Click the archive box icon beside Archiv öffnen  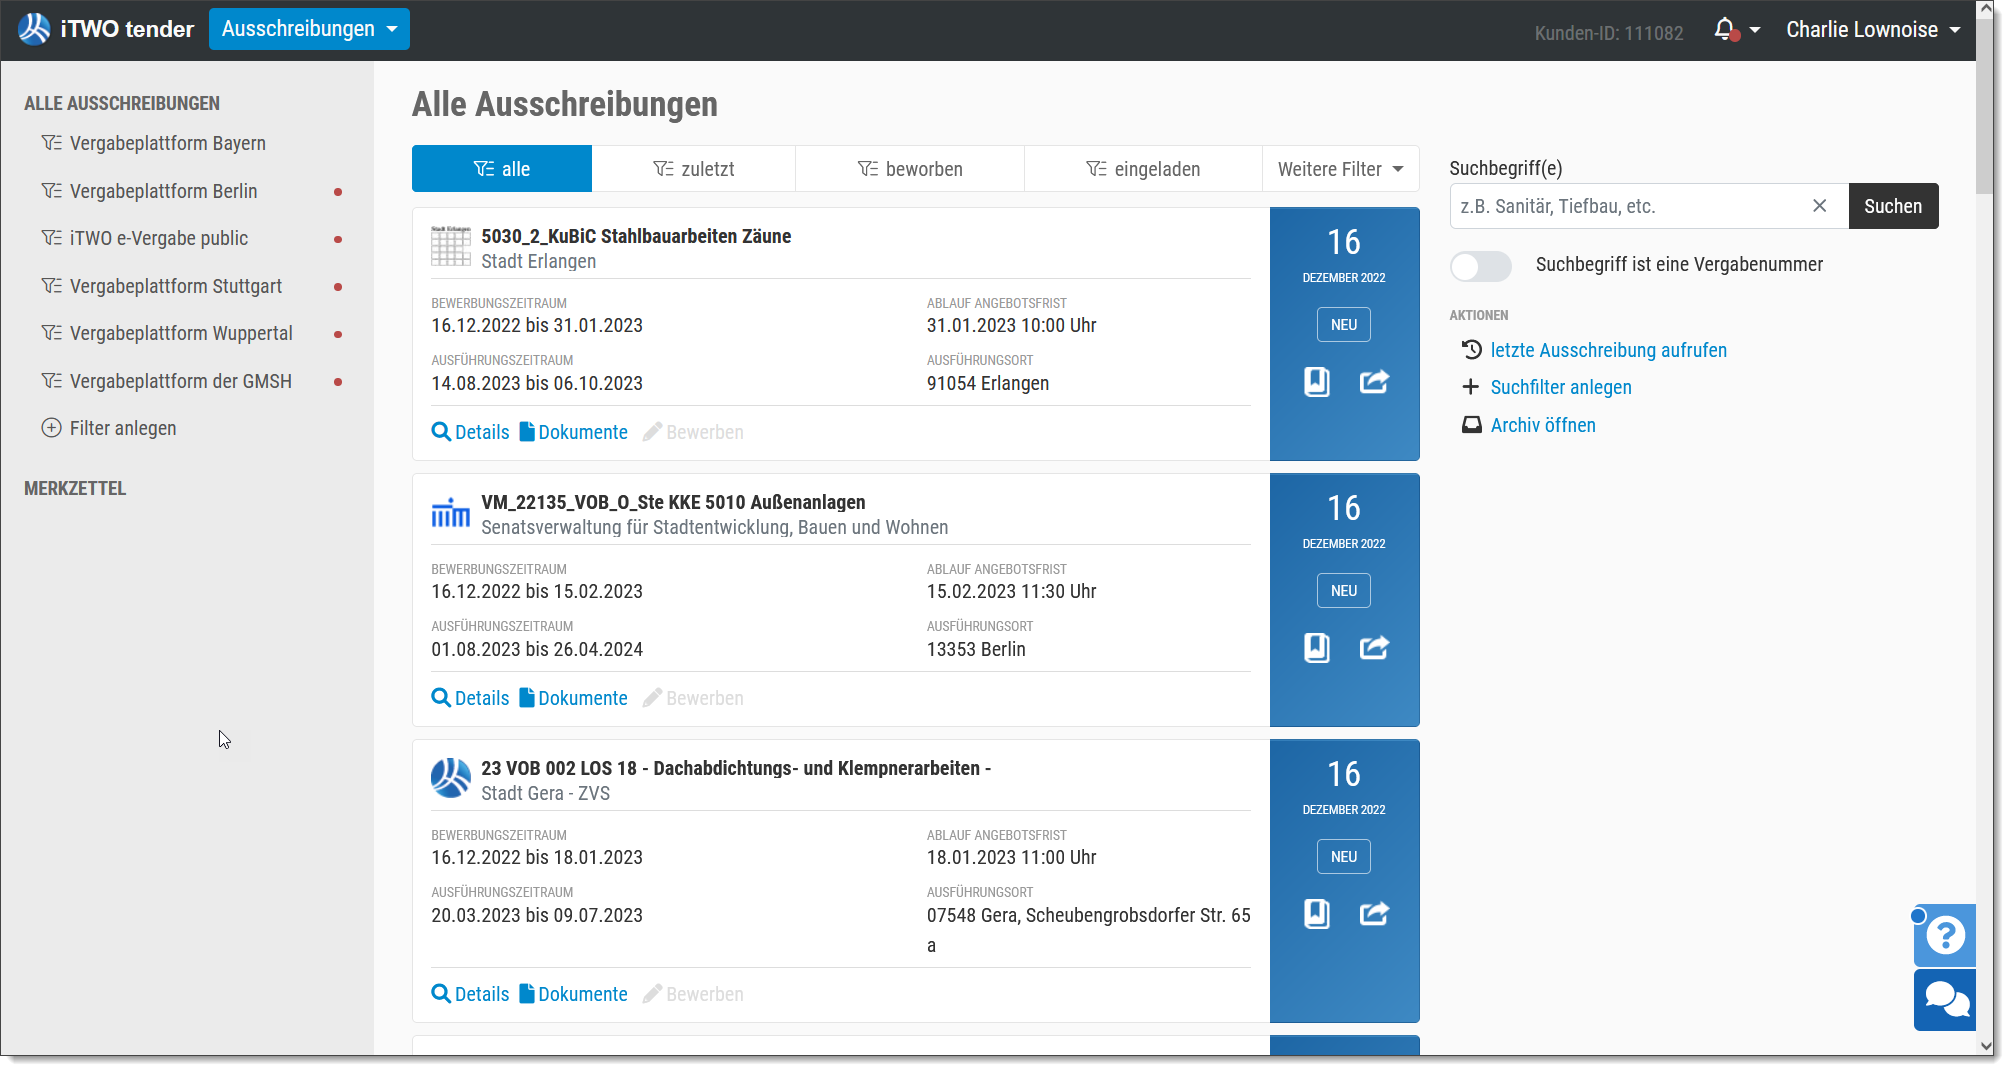pos(1471,425)
